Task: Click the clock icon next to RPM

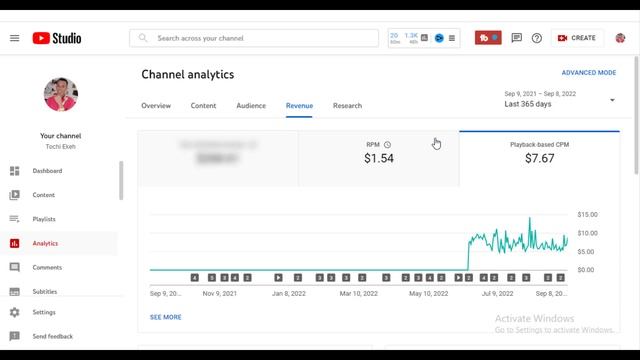Action: 387,144
